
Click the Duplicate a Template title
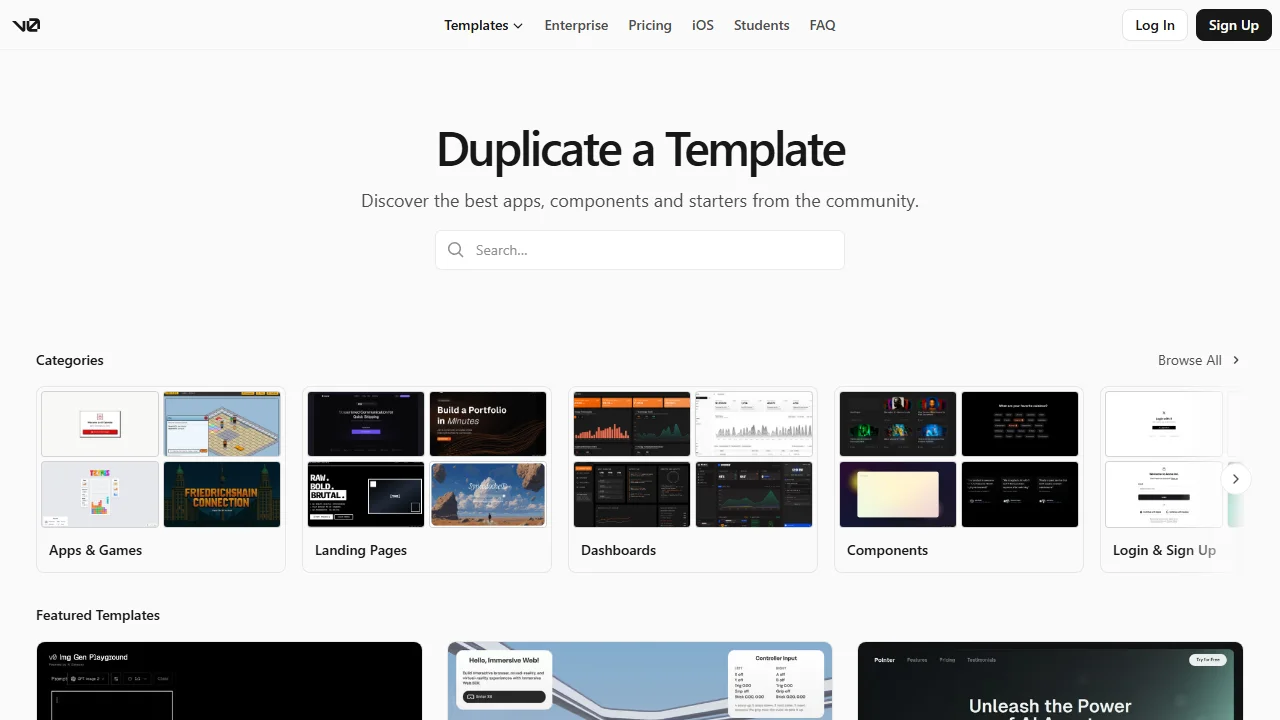tap(640, 149)
